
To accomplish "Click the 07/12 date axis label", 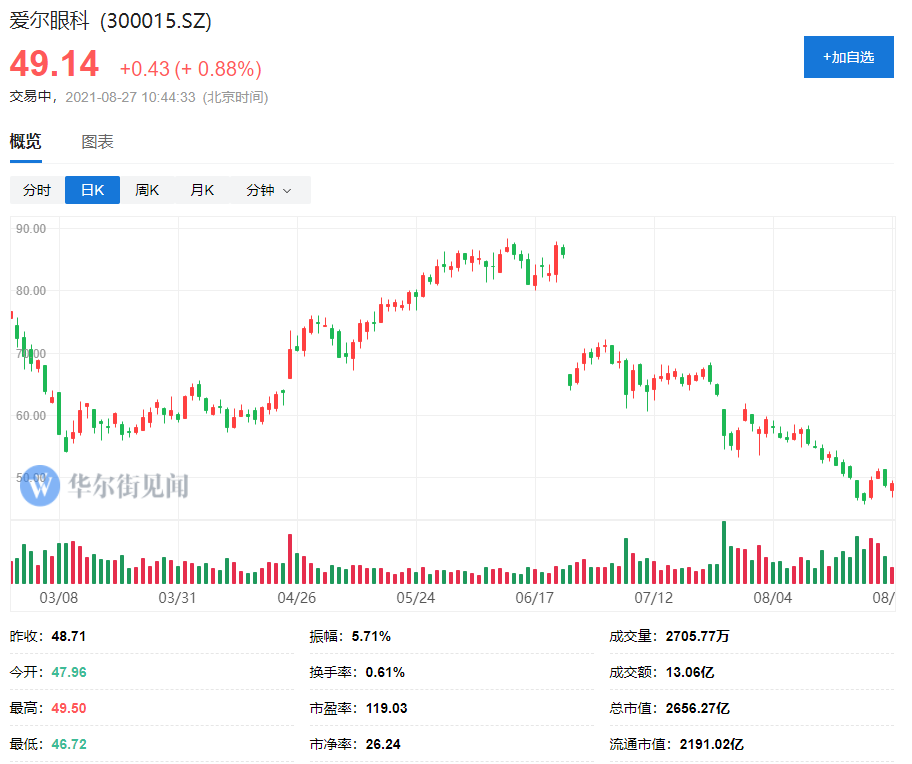I will coord(653,598).
